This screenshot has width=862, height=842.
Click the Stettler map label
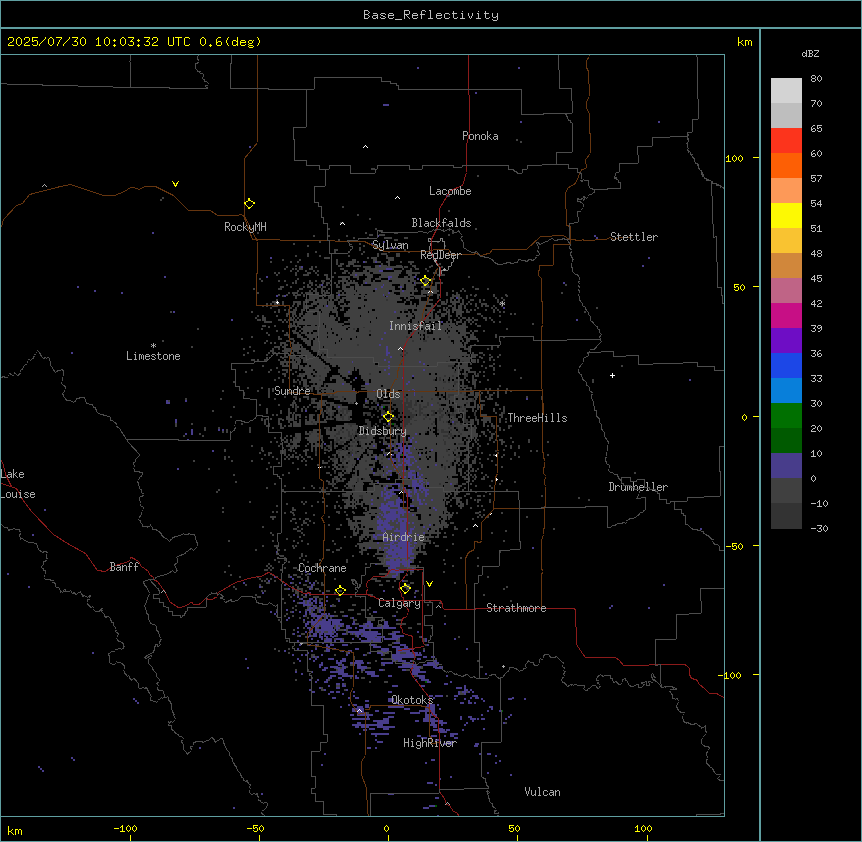point(634,237)
